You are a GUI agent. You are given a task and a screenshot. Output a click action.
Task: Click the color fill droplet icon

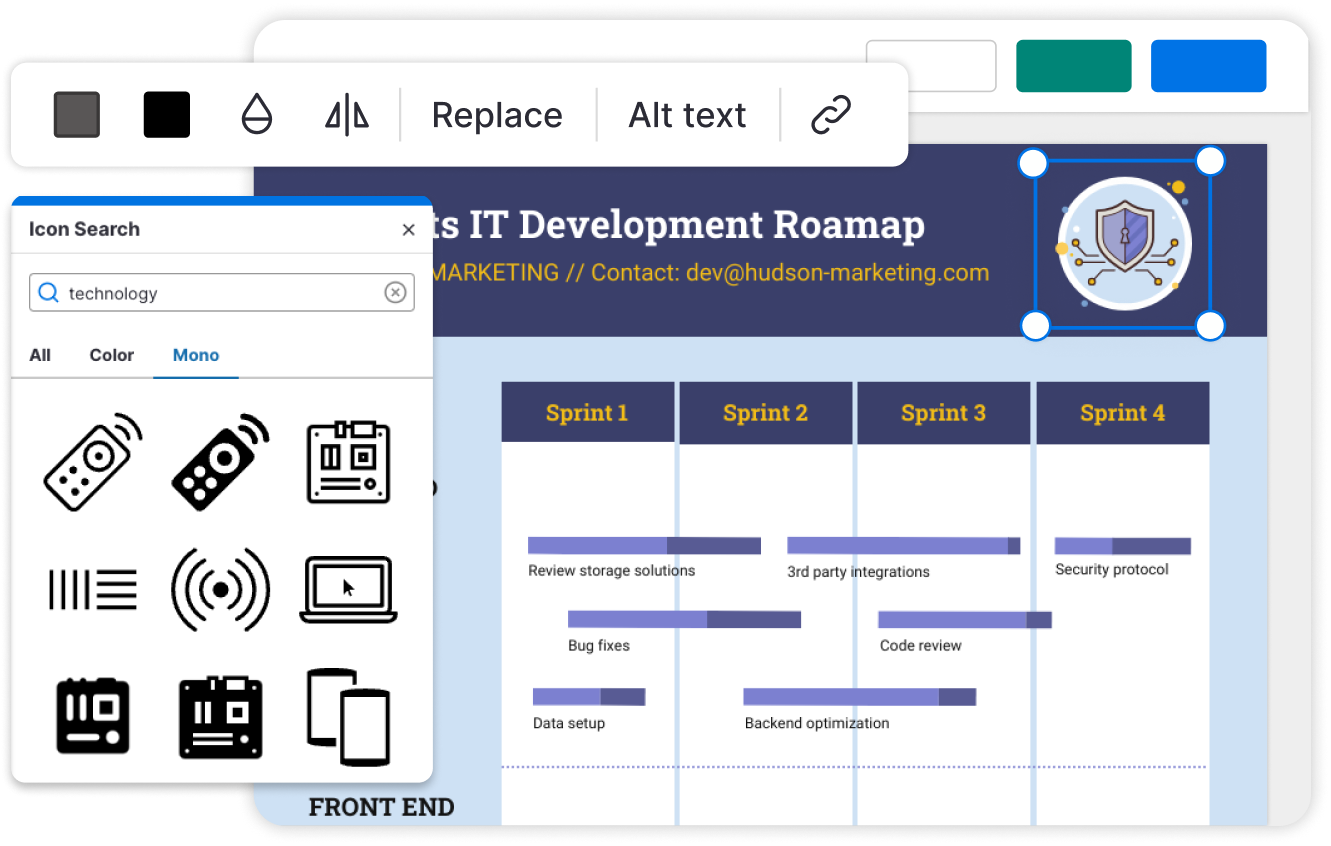[258, 114]
